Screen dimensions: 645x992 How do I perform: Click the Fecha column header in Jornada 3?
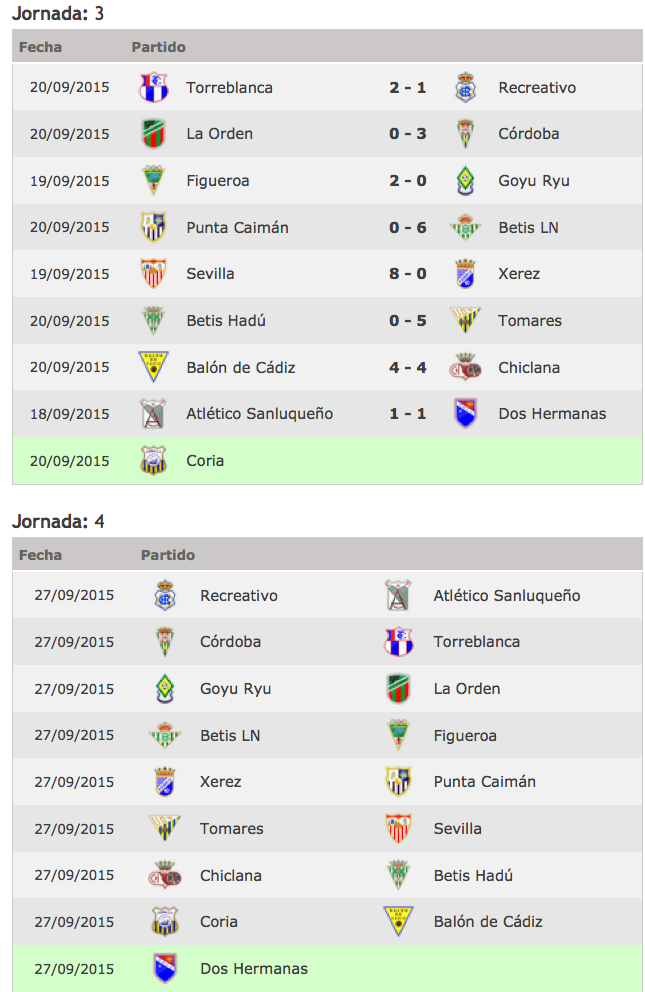point(40,47)
